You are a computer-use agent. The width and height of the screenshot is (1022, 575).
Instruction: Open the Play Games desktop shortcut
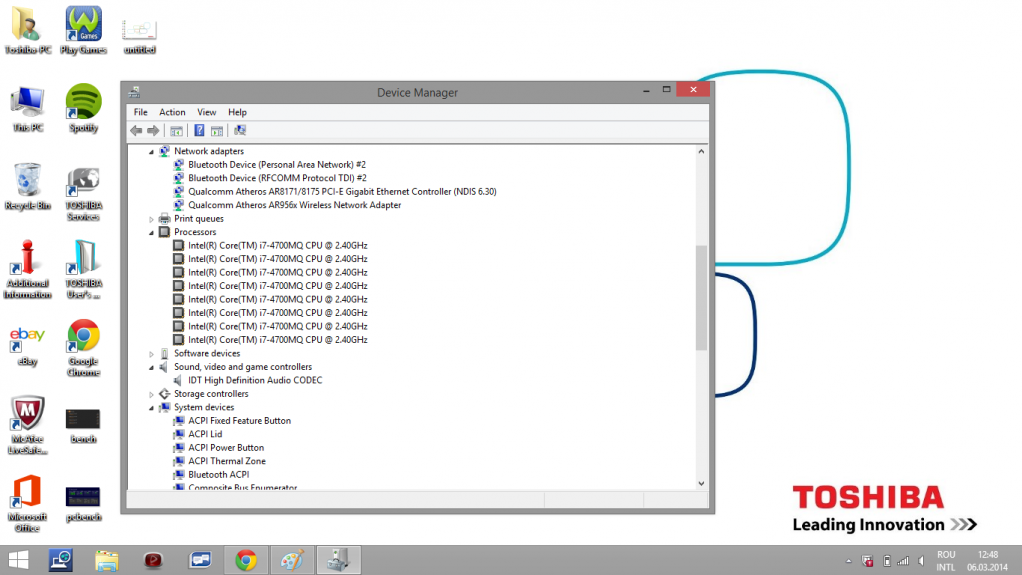[x=83, y=30]
